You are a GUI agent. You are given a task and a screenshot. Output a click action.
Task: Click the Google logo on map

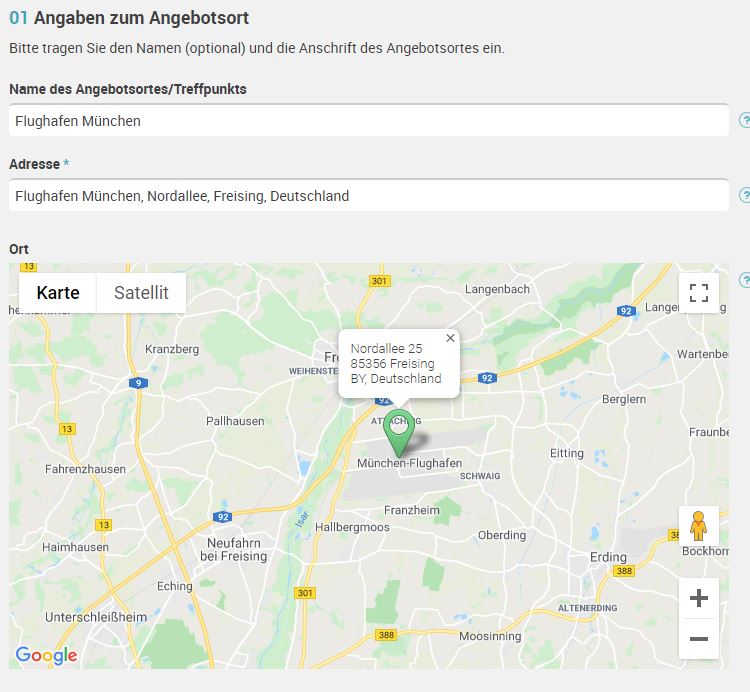click(x=46, y=655)
